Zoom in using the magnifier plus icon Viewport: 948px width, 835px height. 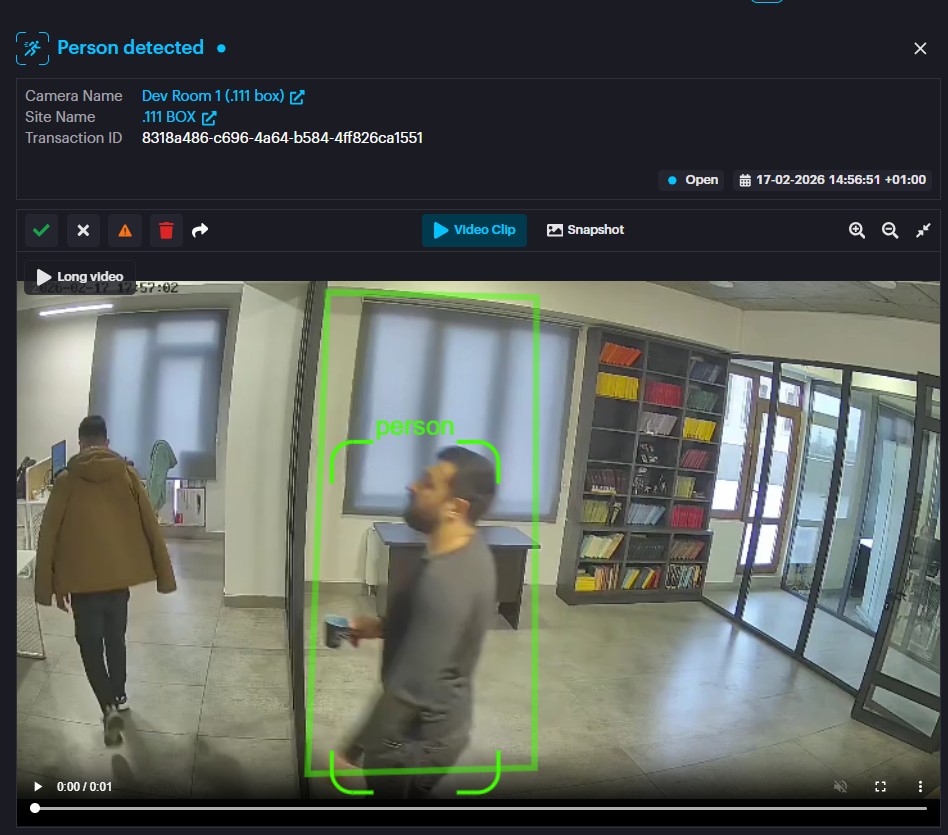point(857,230)
